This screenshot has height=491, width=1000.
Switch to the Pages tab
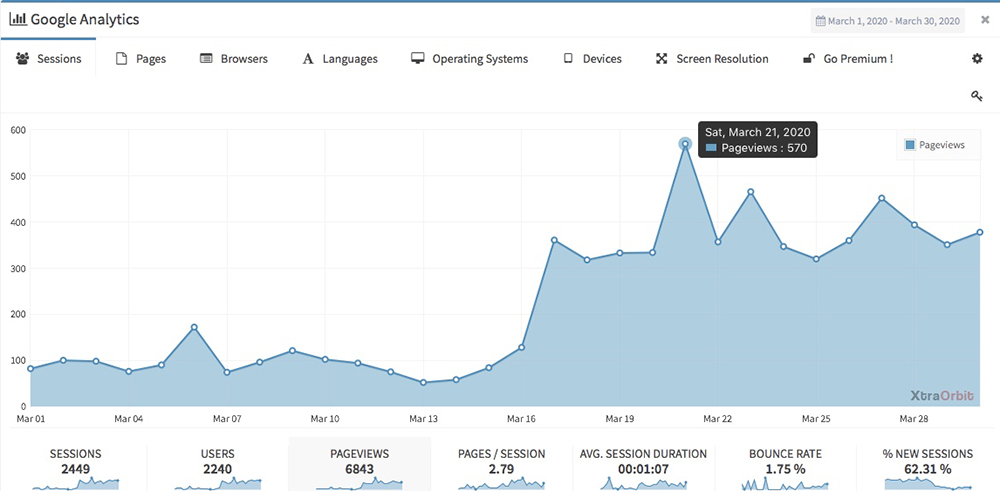pyautogui.click(x=140, y=59)
